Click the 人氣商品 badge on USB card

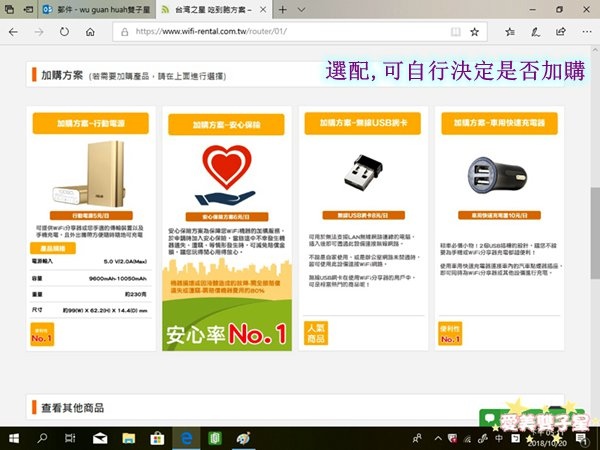316,333
